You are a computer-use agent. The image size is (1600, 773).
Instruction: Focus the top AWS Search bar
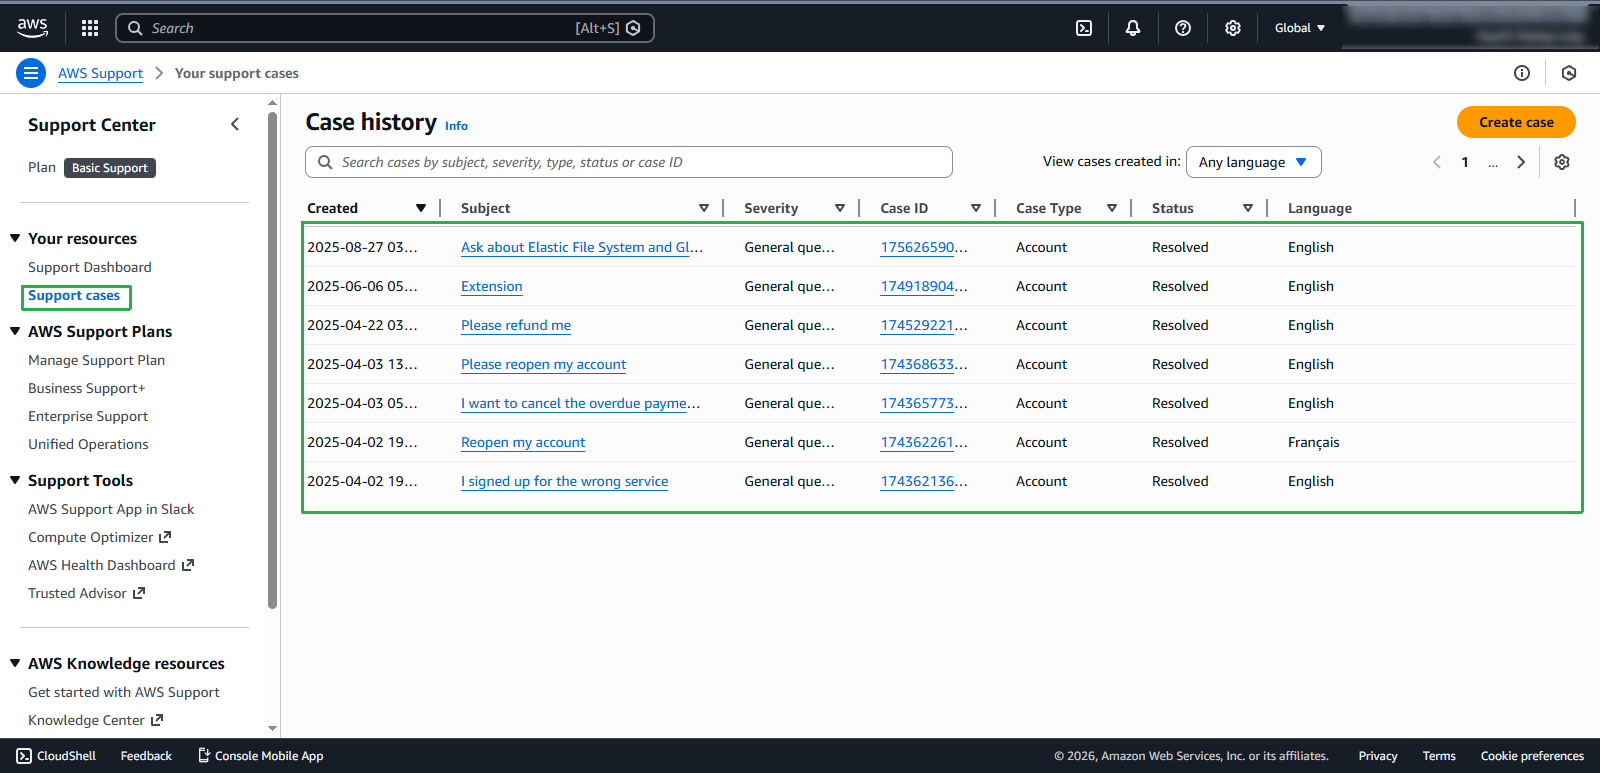[385, 28]
